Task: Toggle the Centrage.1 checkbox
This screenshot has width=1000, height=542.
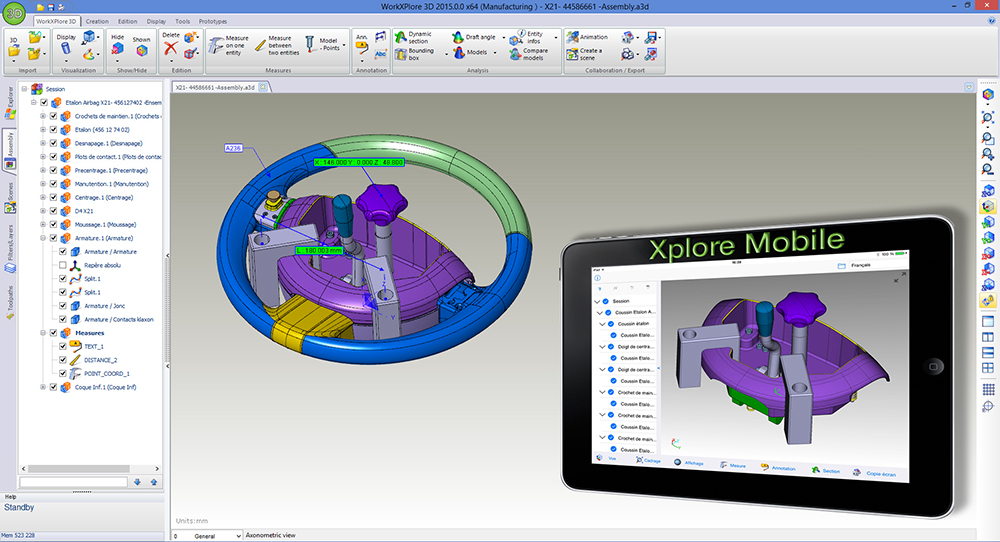Action: click(54, 198)
